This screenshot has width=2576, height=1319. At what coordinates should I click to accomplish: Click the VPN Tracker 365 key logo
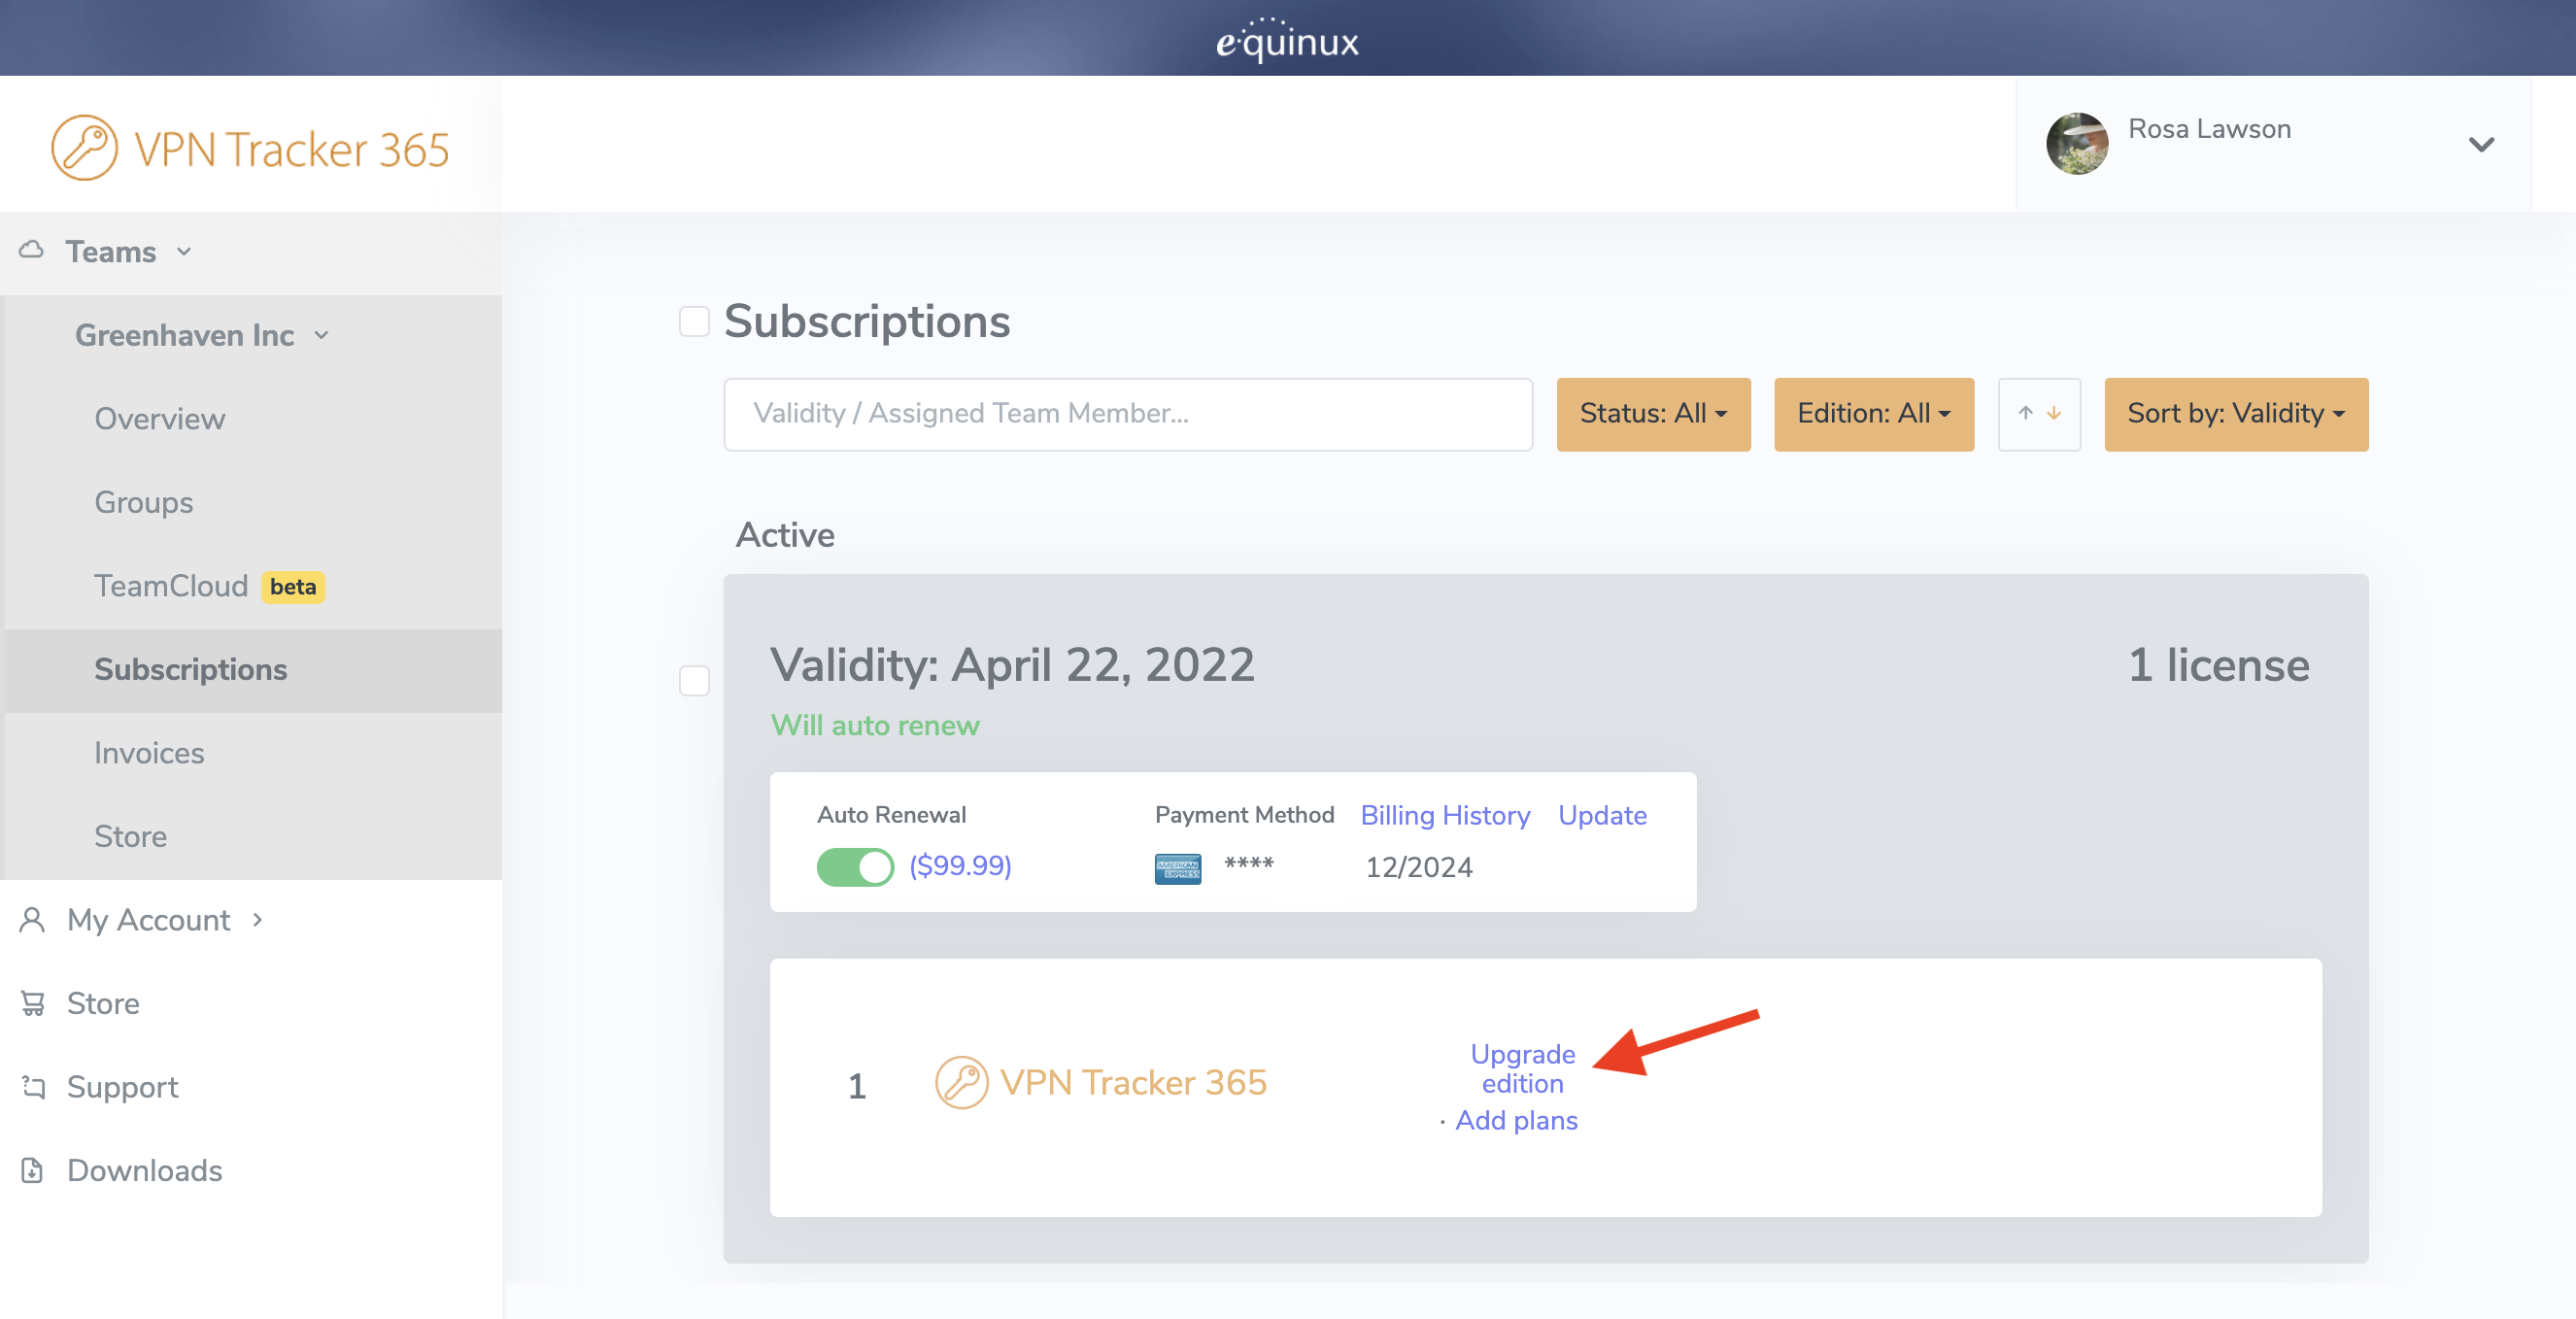(84, 148)
